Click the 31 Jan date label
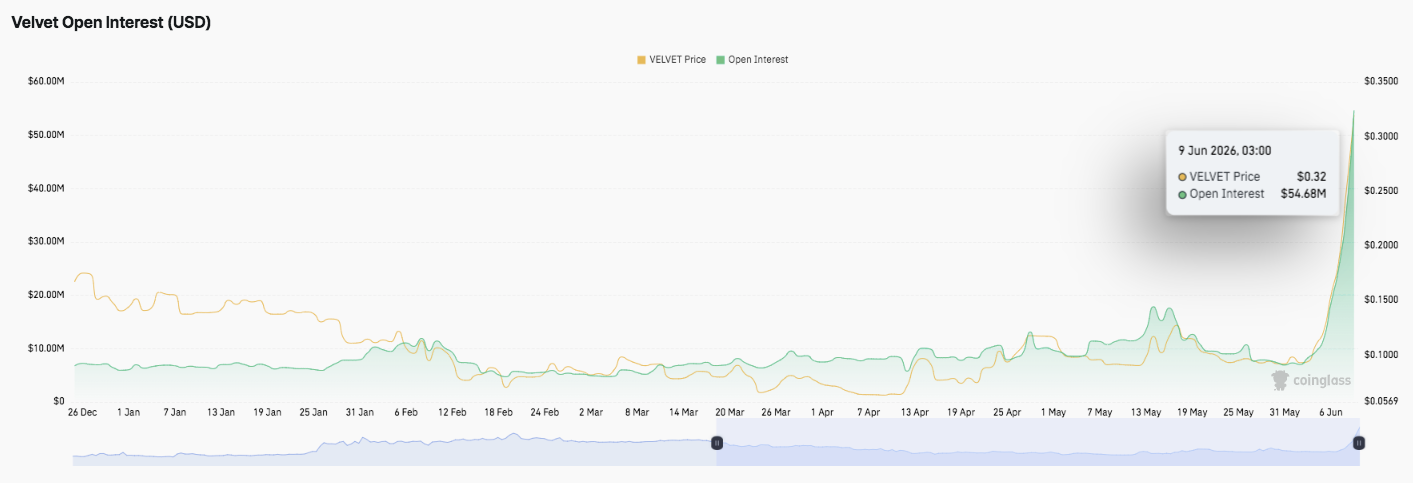 pos(360,412)
